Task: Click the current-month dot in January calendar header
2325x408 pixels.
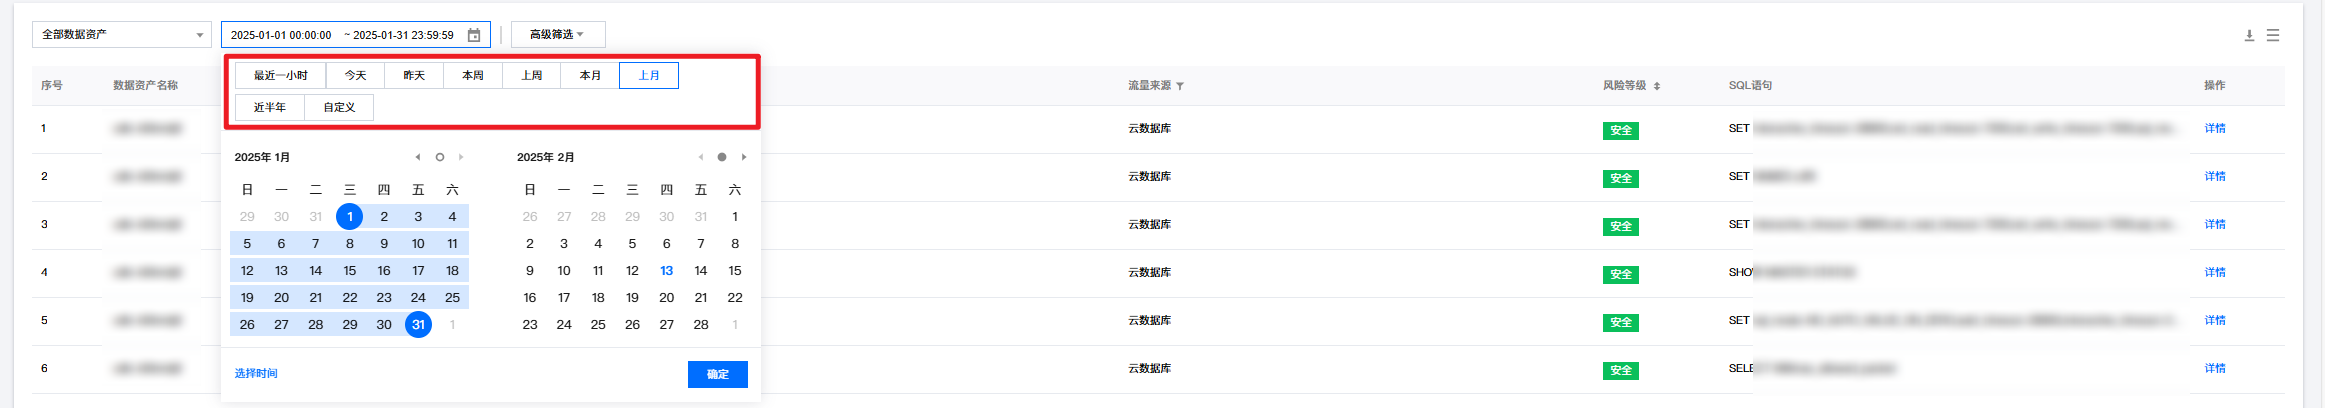Action: 440,157
